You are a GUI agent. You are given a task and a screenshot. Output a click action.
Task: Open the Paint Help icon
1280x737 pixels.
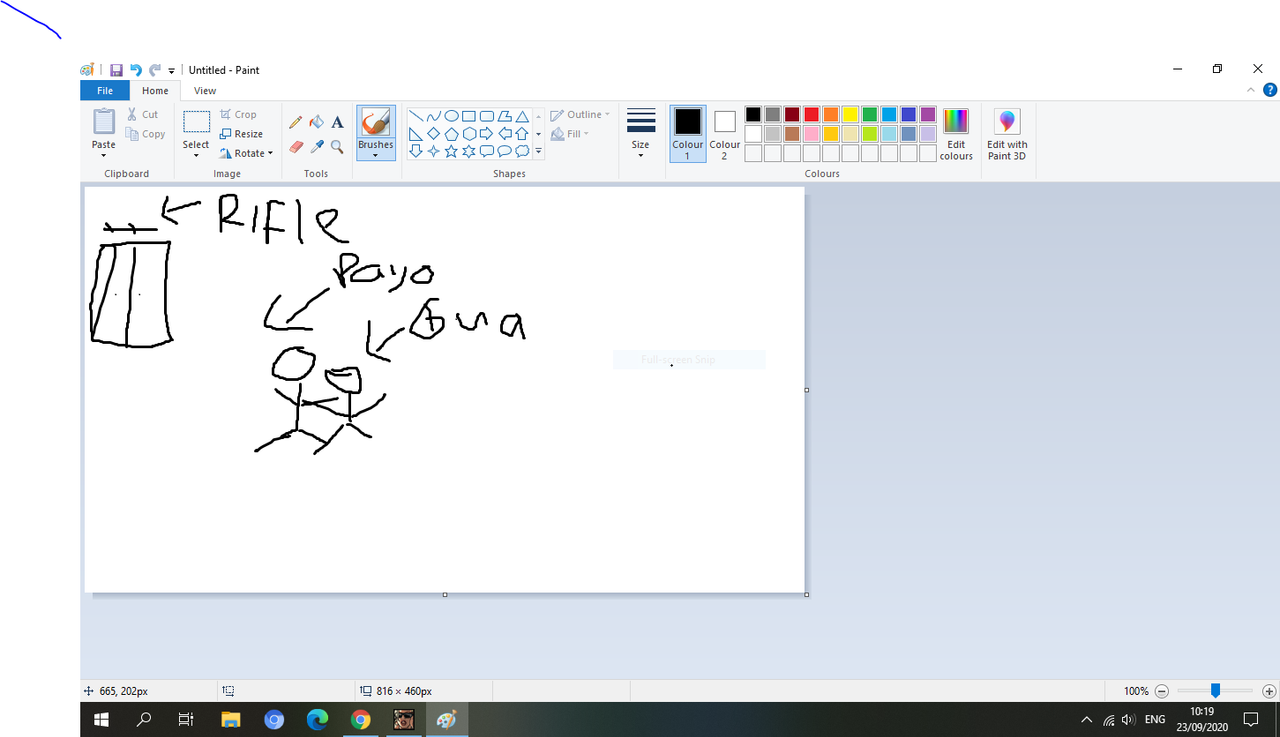coord(1270,90)
